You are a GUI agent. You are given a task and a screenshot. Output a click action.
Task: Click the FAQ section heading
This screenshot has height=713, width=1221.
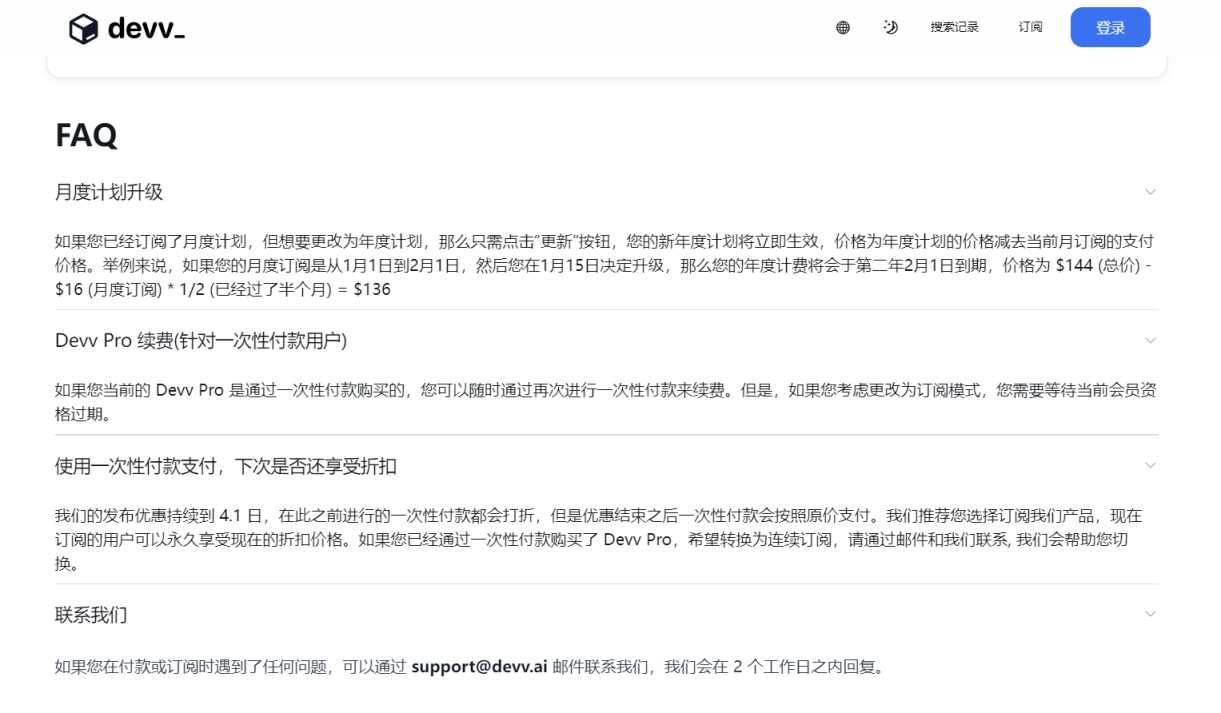tap(86, 135)
